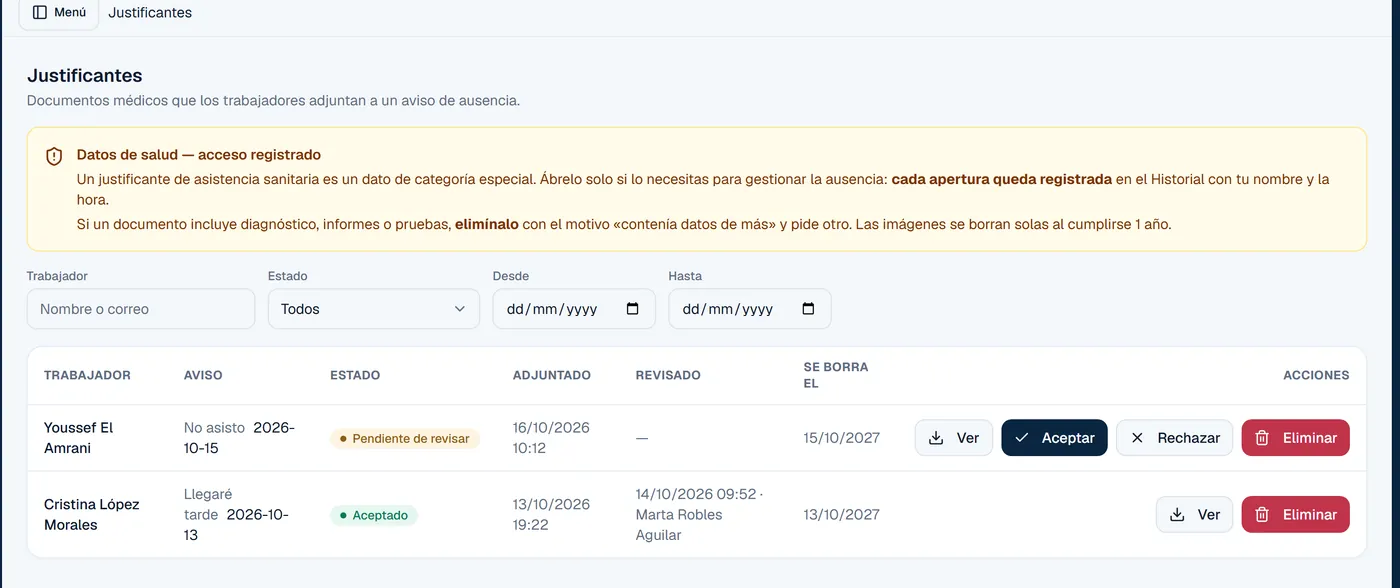The height and width of the screenshot is (588, 1400).
Task: Click the page subtitle Documentos médicos text
Action: (x=273, y=101)
